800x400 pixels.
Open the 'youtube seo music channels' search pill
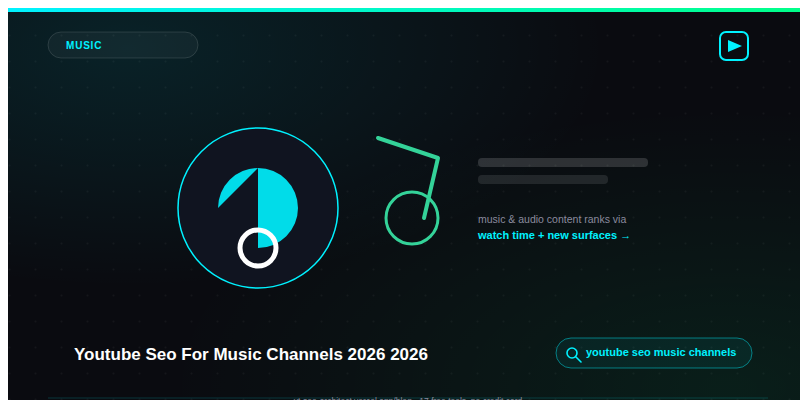pyautogui.click(x=654, y=353)
